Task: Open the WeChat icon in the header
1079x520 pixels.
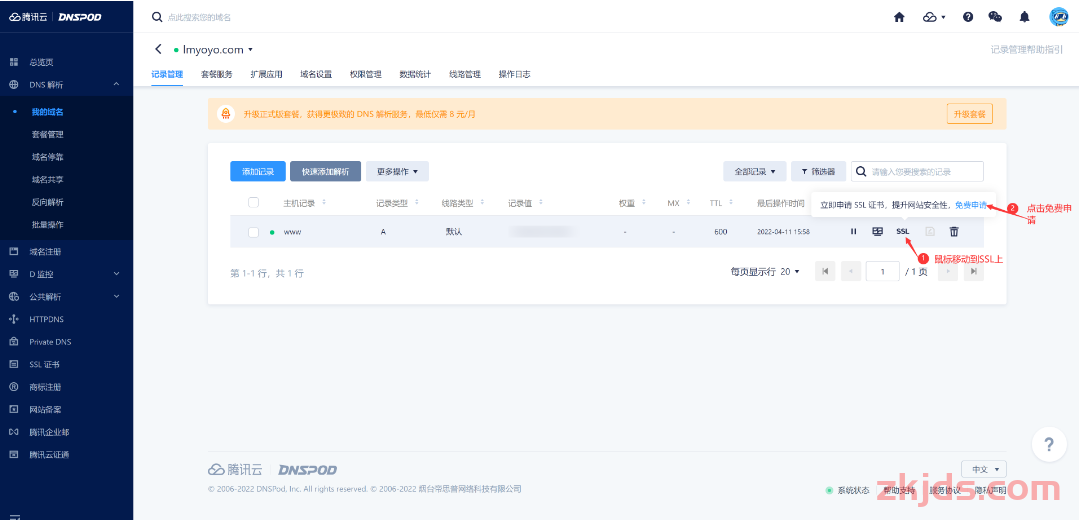Action: pyautogui.click(x=995, y=17)
